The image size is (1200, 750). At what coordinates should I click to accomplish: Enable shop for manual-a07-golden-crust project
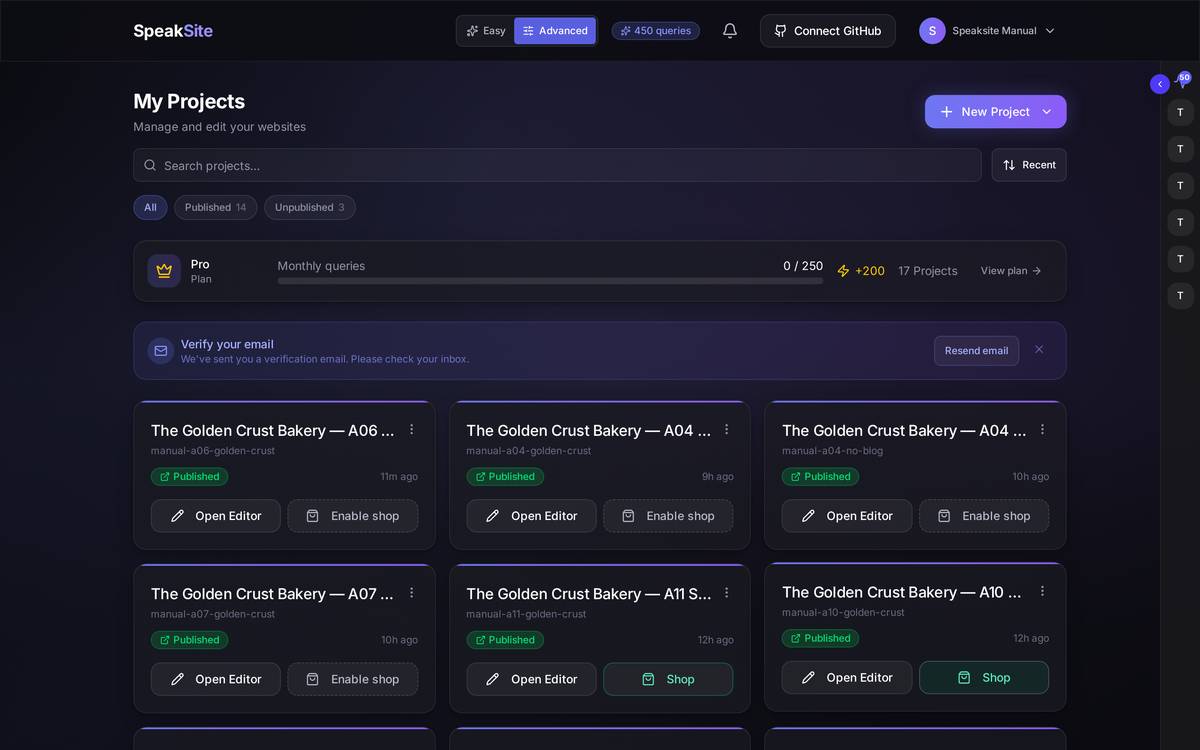tap(353, 679)
